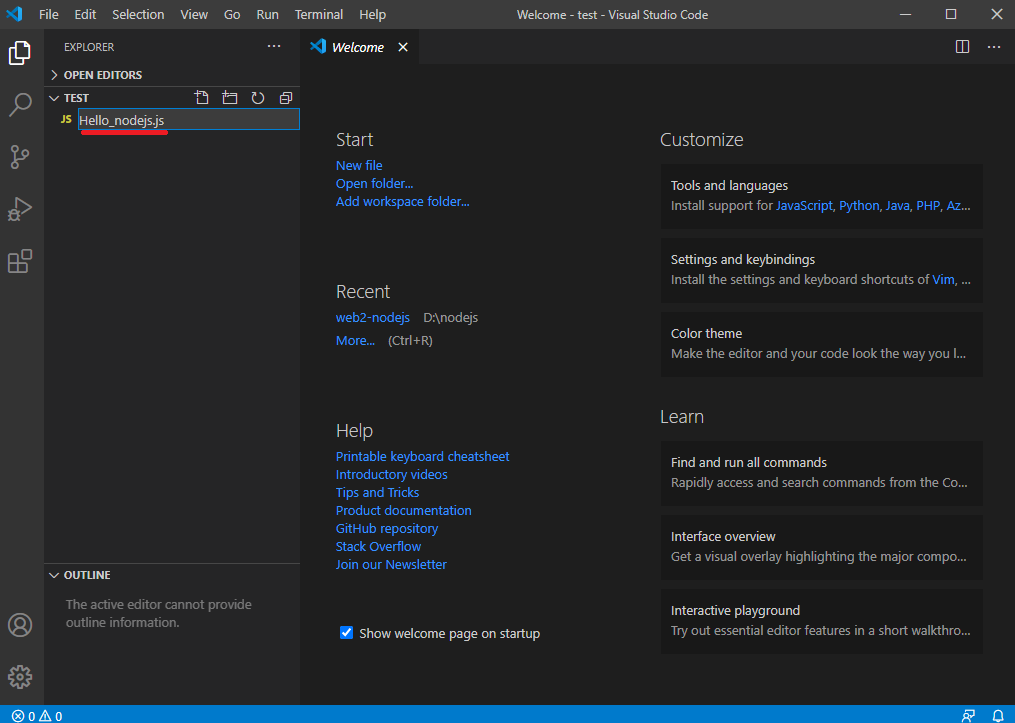Open the Run menu
This screenshot has width=1015, height=723.
(267, 14)
